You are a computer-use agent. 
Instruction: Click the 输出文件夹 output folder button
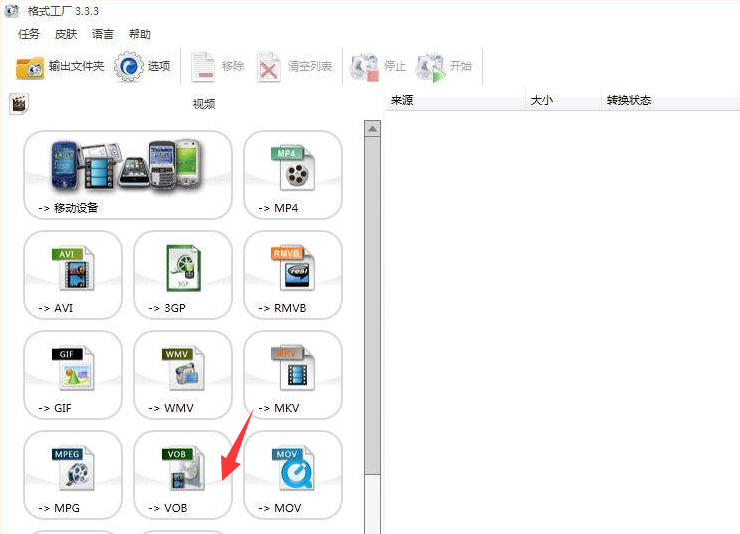pos(61,67)
